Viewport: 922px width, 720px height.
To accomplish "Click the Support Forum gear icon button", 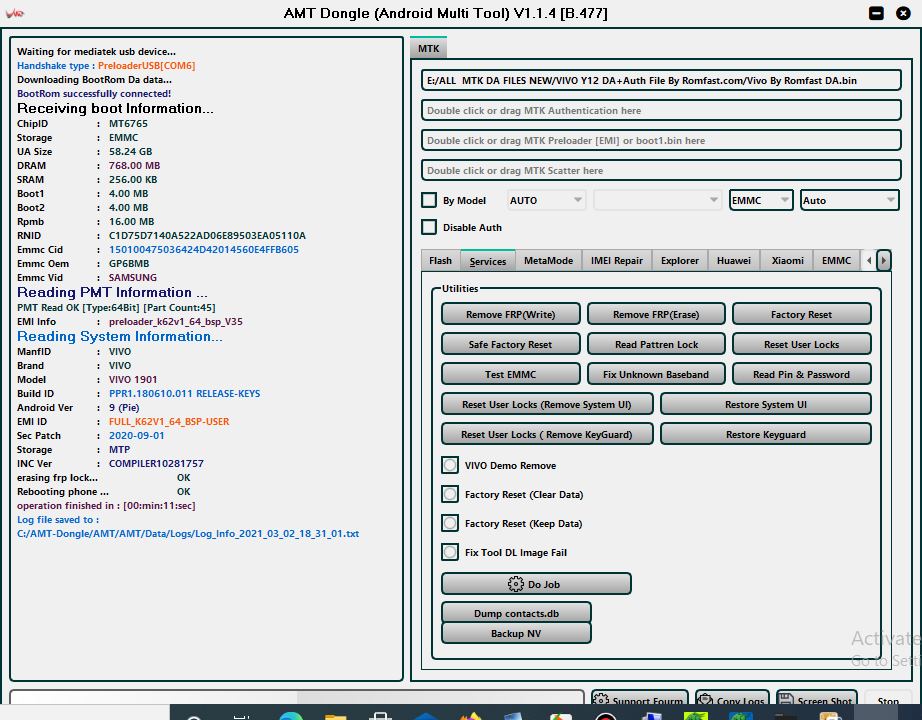I will pyautogui.click(x=638, y=700).
